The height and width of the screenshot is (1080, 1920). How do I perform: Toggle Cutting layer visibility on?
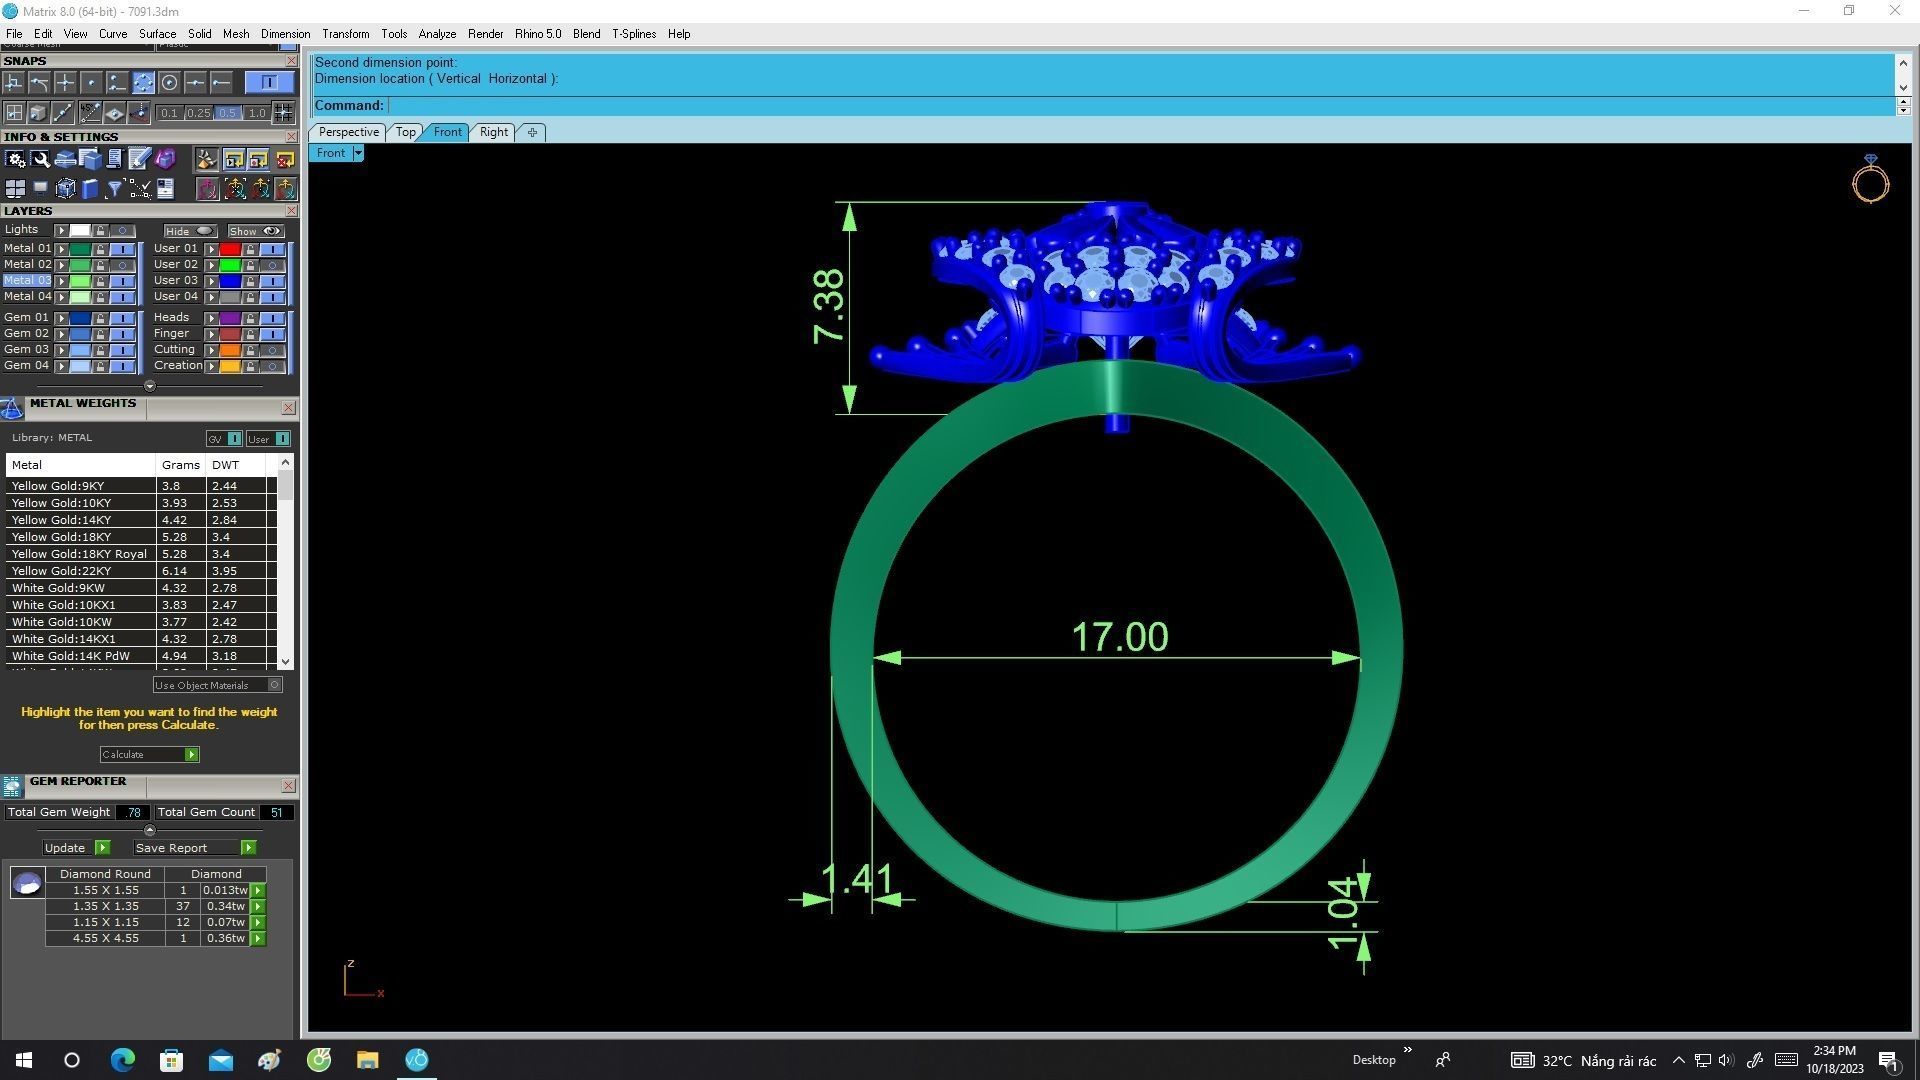pos(272,351)
